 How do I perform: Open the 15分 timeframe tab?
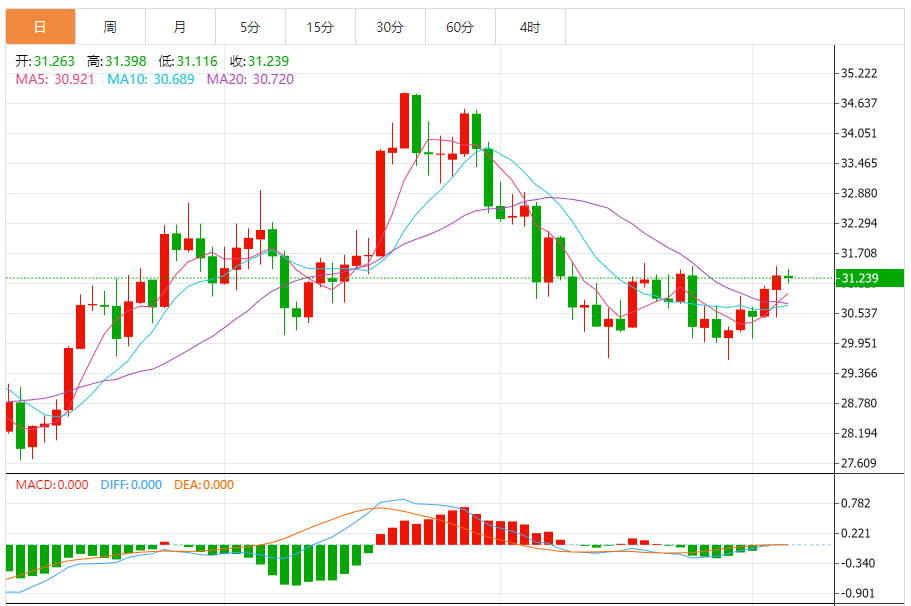[x=320, y=27]
